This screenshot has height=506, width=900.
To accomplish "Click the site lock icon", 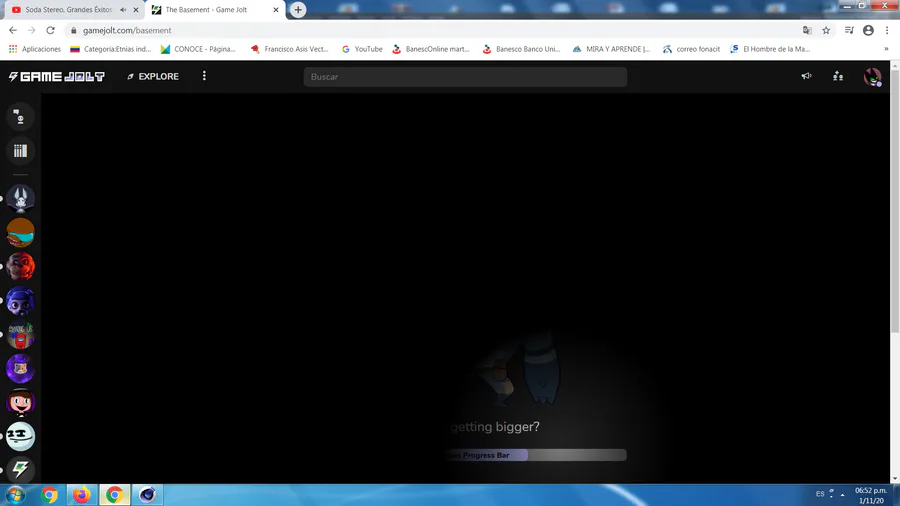I will (73, 30).
